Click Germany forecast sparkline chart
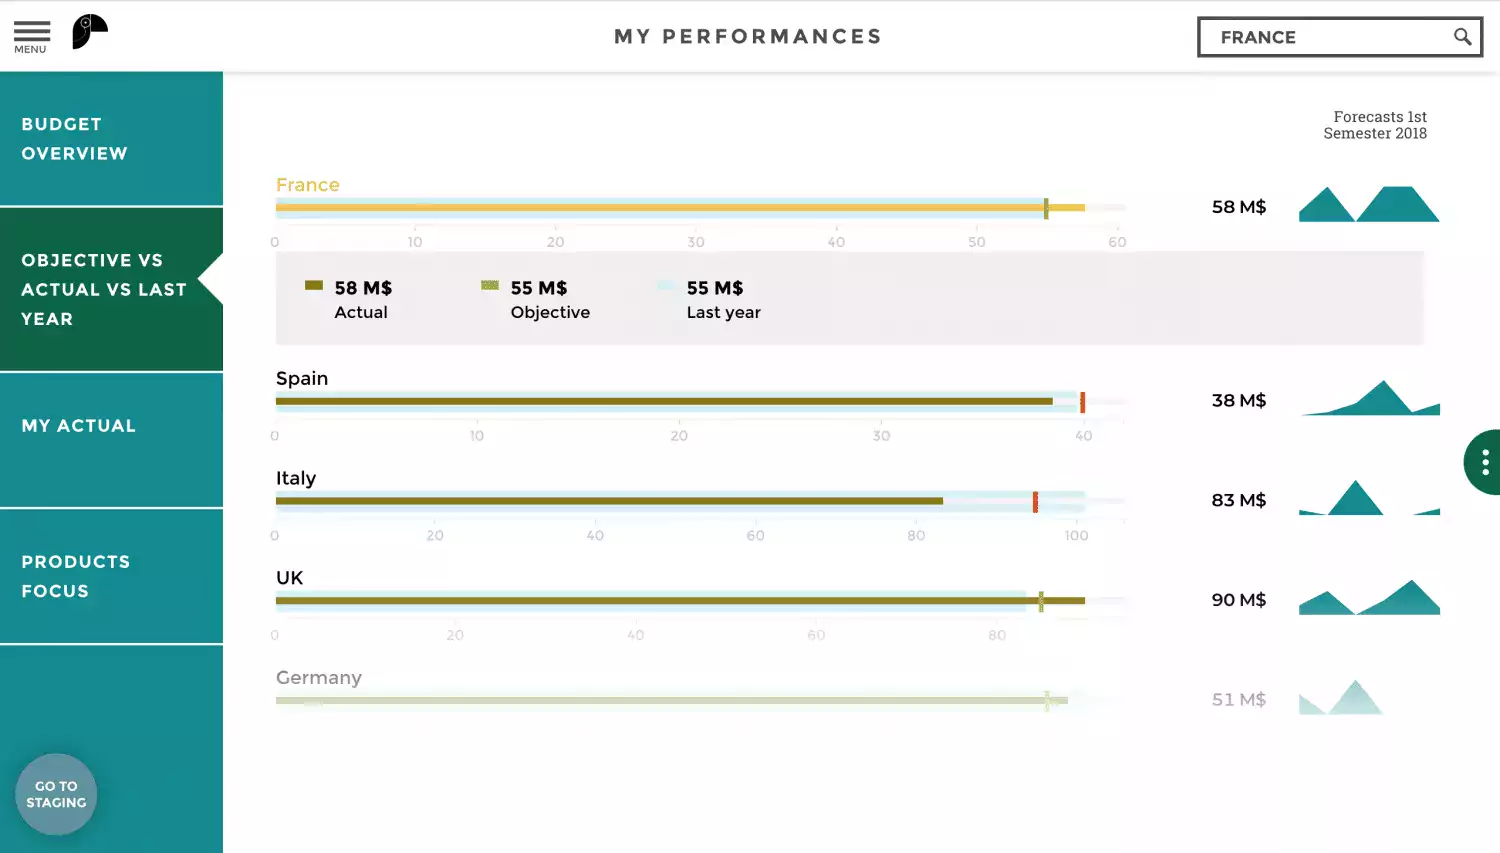This screenshot has height=853, width=1500. (1342, 698)
